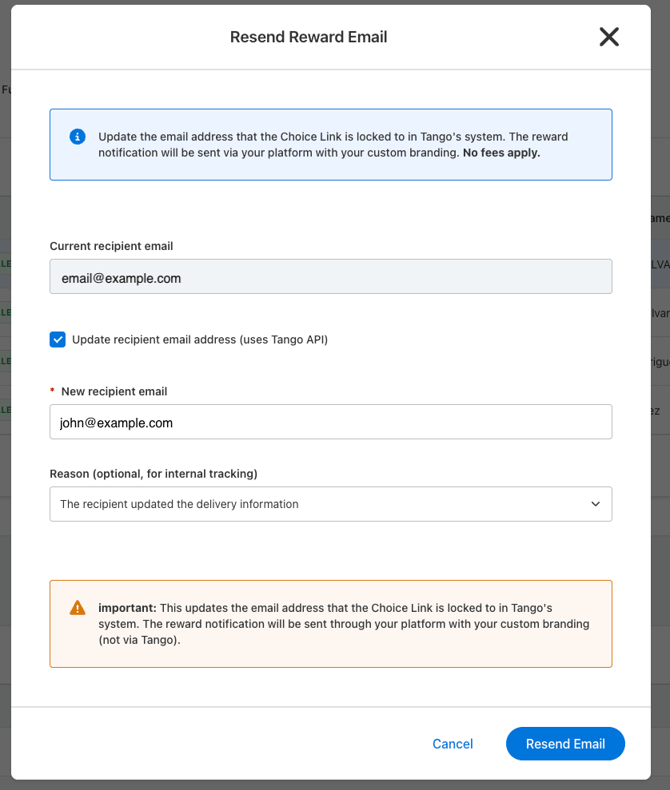Viewport: 670px width, 790px height.
Task: Uncheck Update recipient email address checkbox
Action: point(57,340)
